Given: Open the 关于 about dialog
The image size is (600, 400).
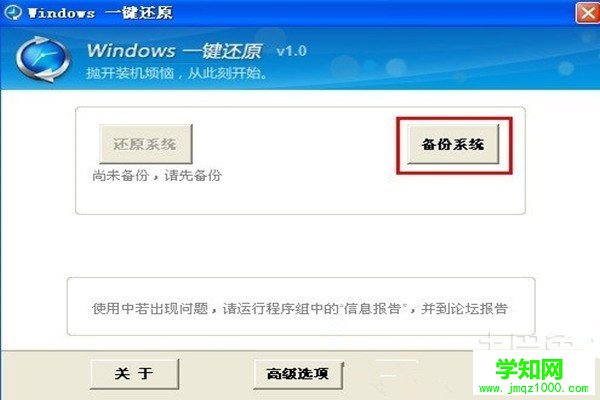Looking at the screenshot, I should (134, 374).
